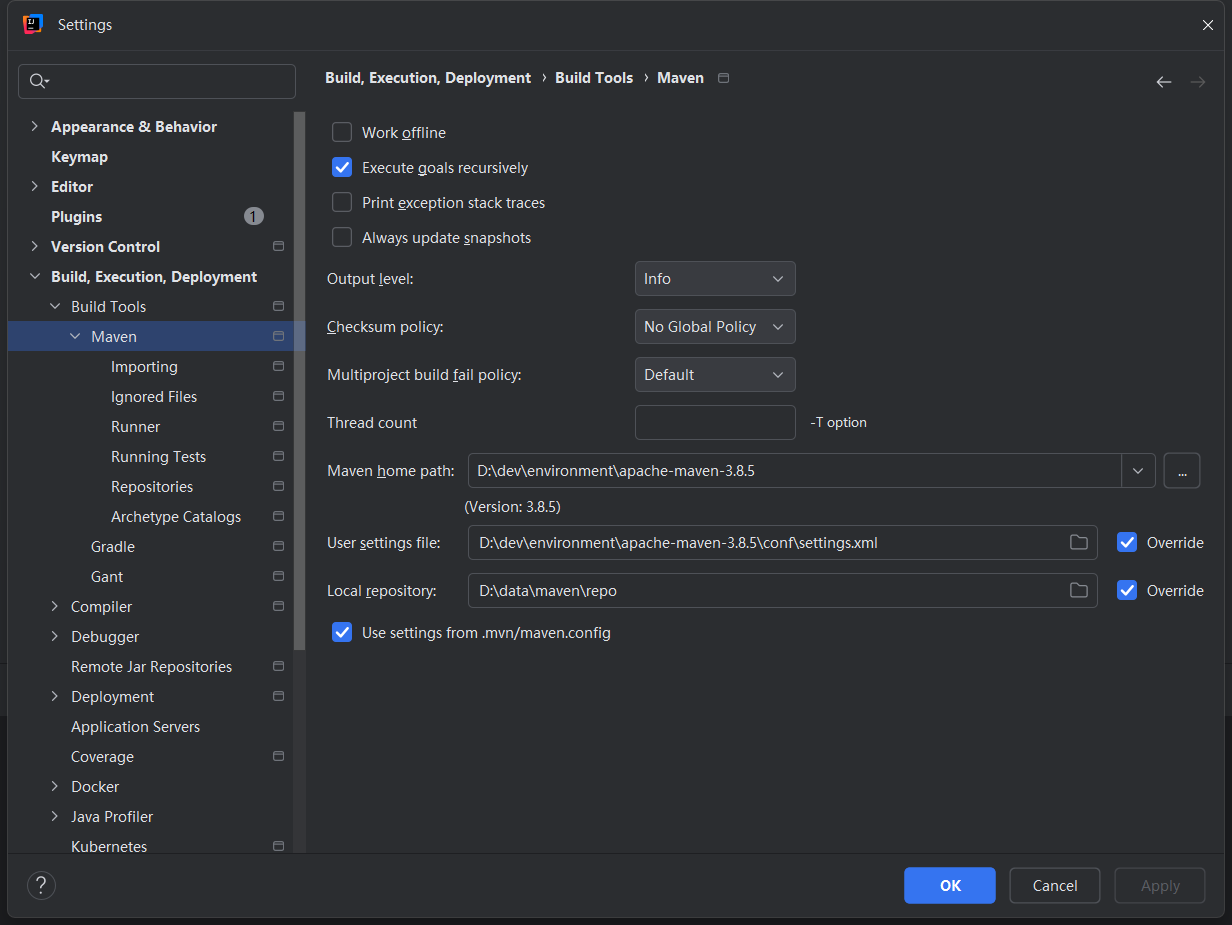
Task: Go back using the left arrow icon
Action: coord(1164,82)
